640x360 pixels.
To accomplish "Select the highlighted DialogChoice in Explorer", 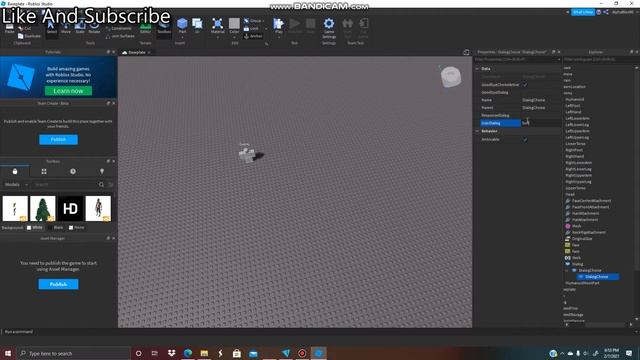I will point(597,277).
